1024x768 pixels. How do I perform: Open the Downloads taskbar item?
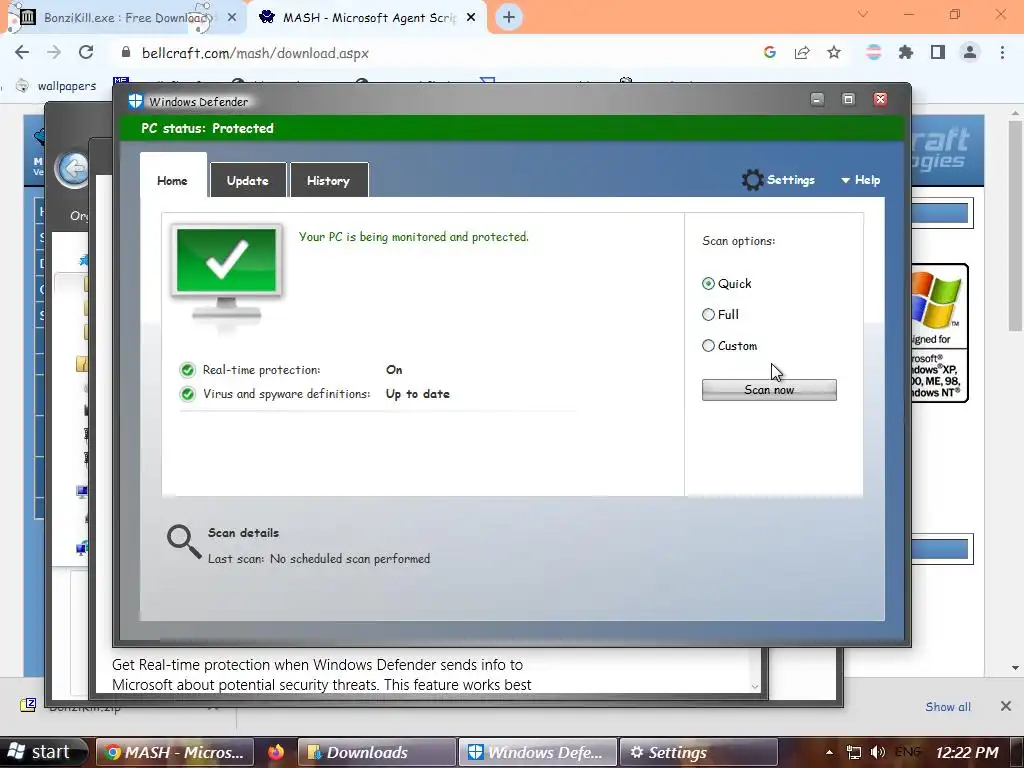click(377, 752)
